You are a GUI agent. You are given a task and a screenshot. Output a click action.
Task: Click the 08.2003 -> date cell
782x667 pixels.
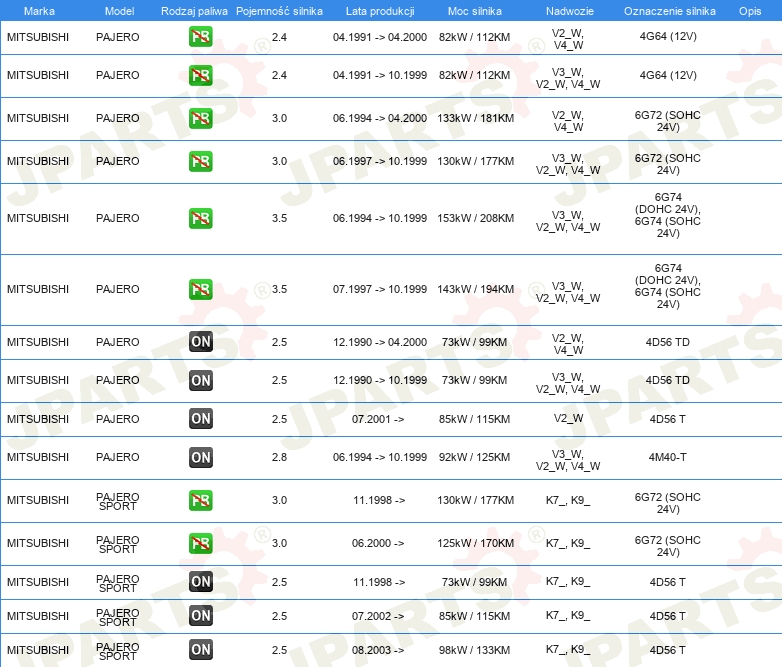(x=378, y=650)
